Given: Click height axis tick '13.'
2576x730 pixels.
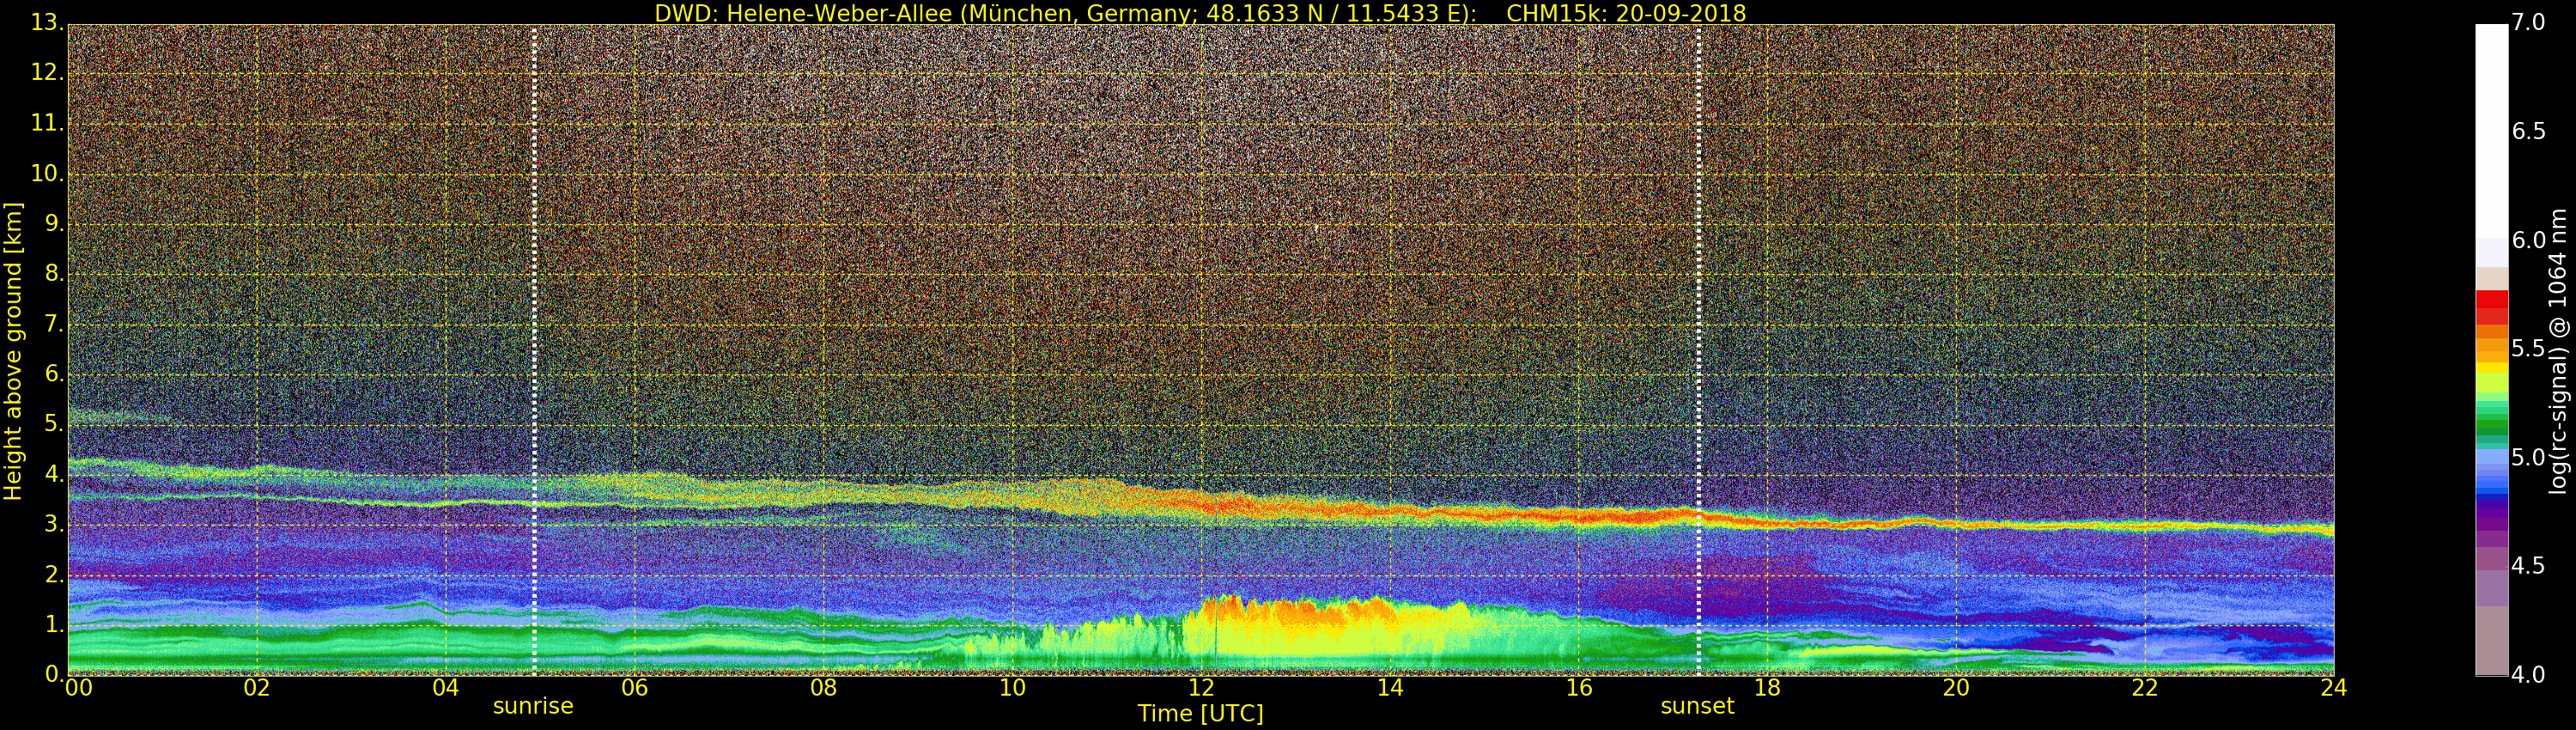Looking at the screenshot, I should tap(47, 23).
